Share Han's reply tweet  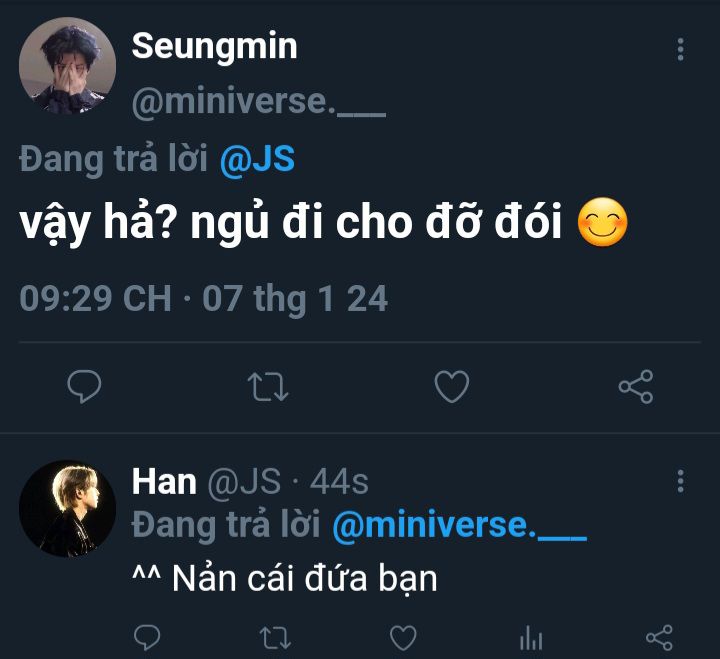[x=659, y=636]
